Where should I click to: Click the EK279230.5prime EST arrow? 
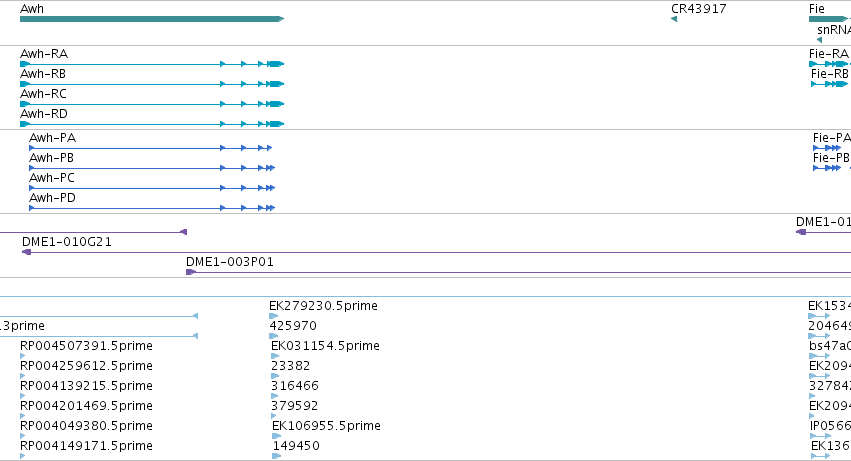click(x=274, y=316)
